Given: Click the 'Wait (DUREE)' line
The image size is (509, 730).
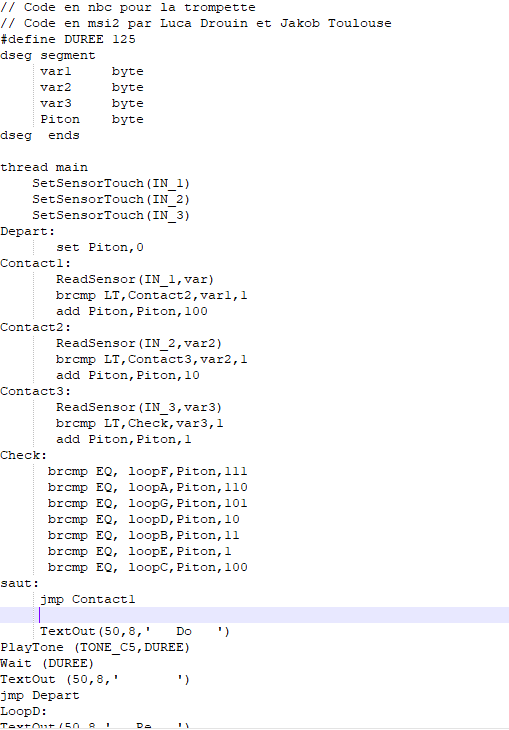Looking at the screenshot, I should [47, 663].
